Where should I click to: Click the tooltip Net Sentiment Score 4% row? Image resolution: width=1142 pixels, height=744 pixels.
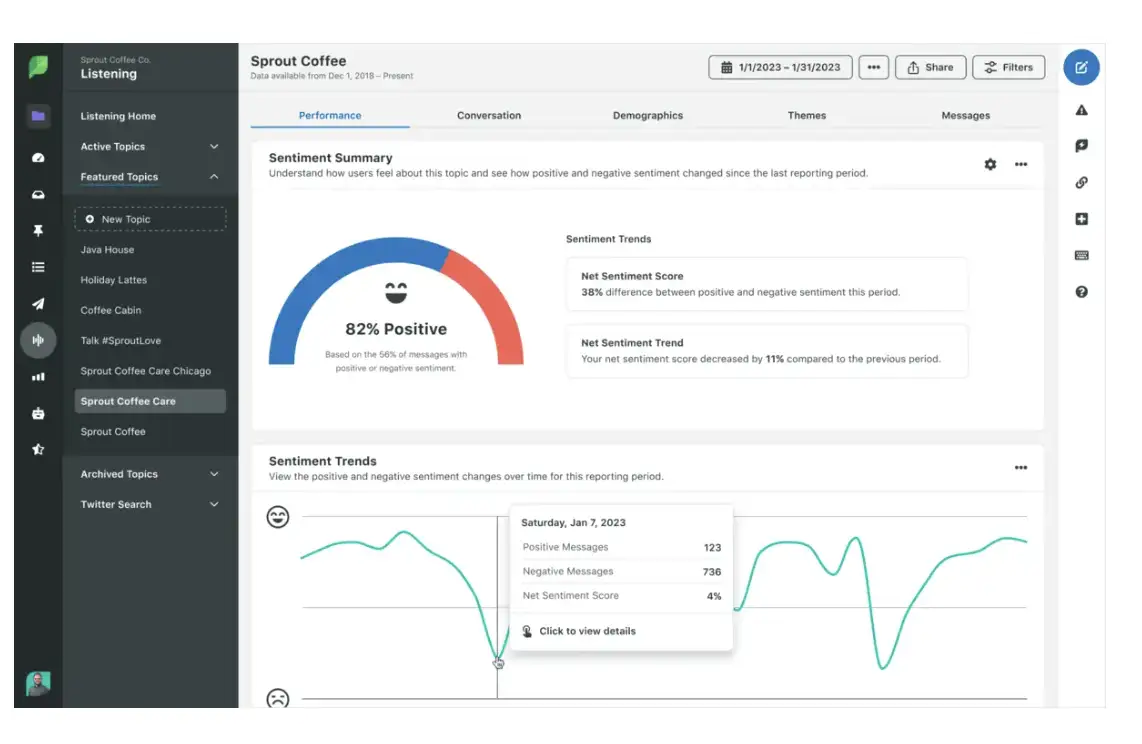coord(621,595)
